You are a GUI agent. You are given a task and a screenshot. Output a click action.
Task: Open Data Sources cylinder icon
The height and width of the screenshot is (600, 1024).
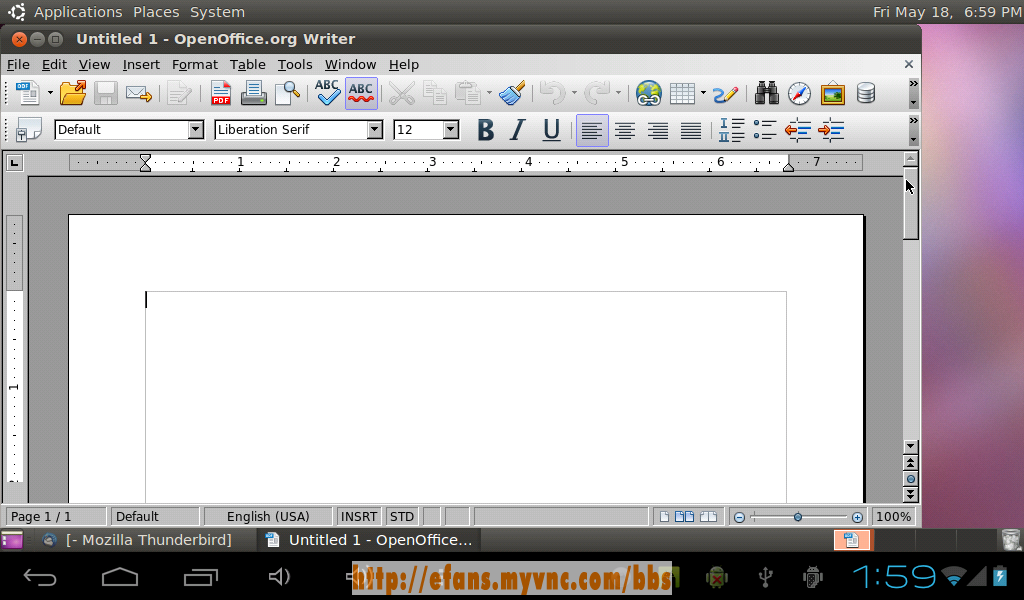866,93
